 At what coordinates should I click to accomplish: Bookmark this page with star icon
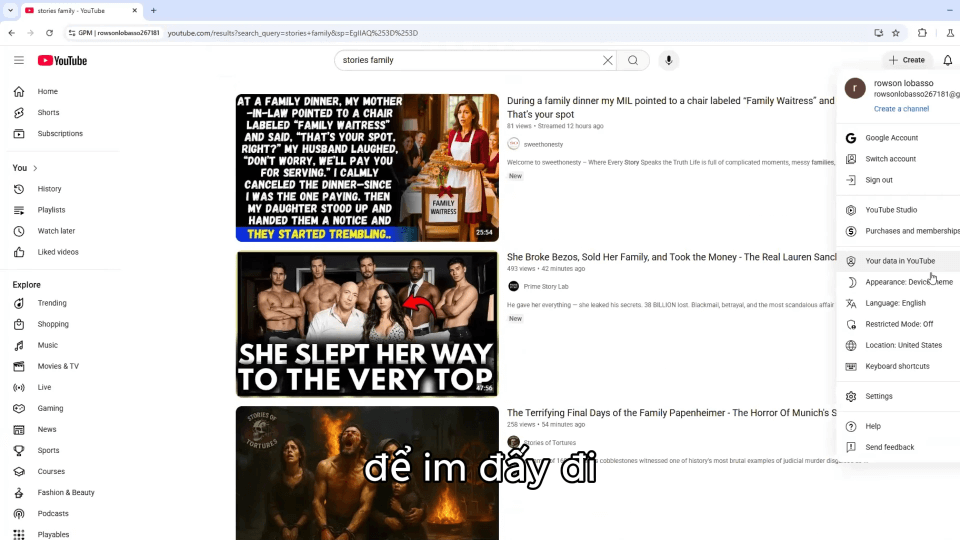point(896,33)
